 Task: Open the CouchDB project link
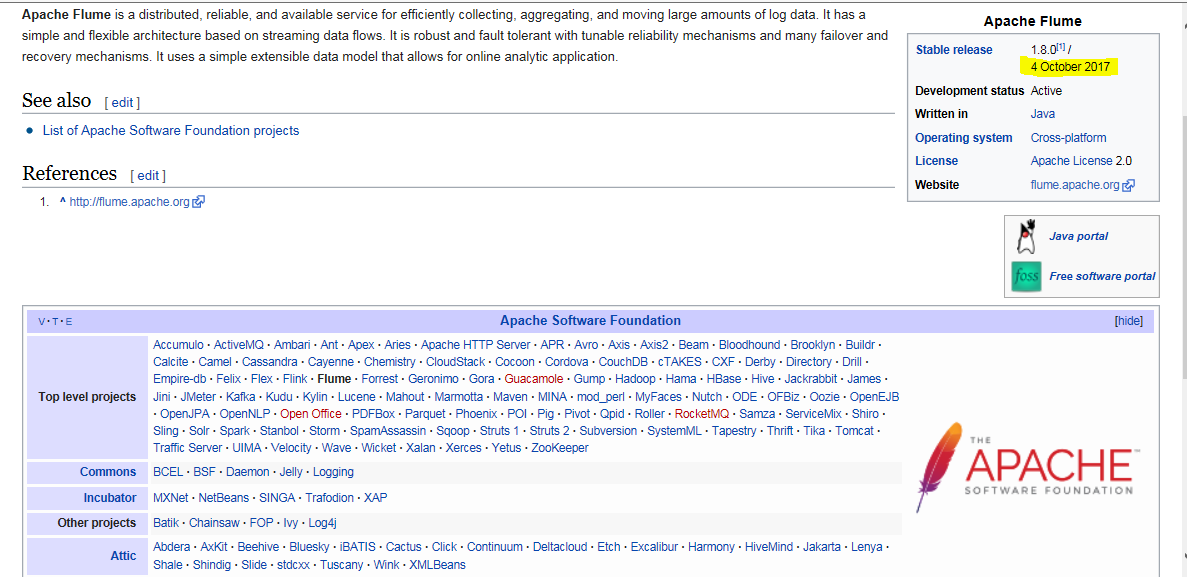point(623,362)
